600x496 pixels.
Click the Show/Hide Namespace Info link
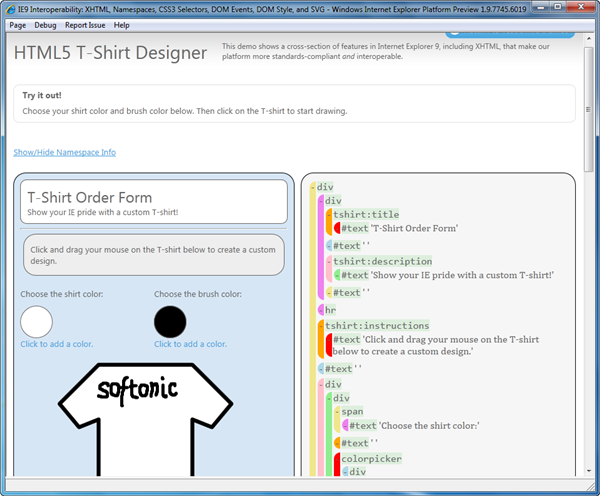click(x=64, y=152)
